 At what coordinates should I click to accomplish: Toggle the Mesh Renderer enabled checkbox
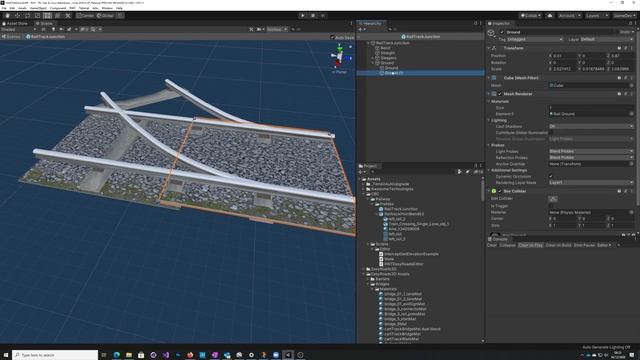click(x=500, y=94)
